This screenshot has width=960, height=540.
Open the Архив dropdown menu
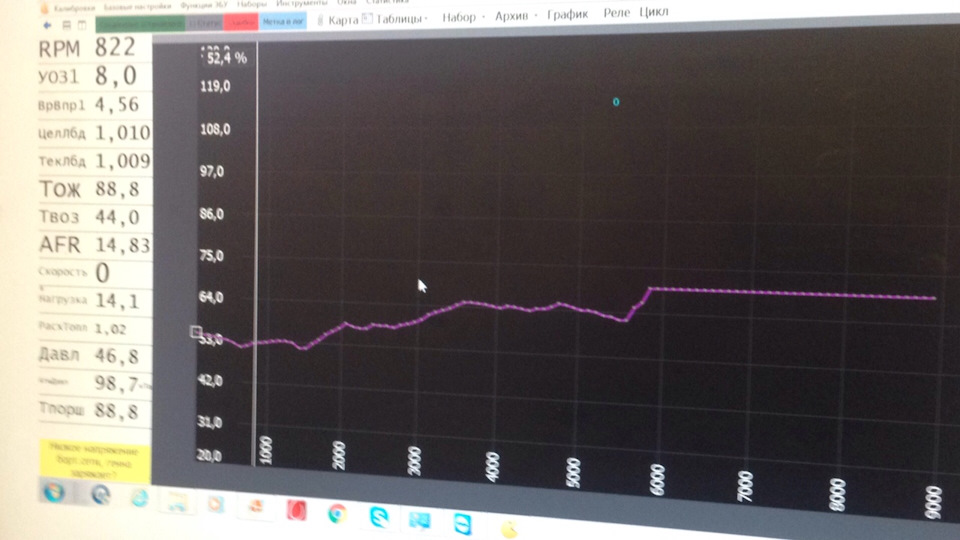tap(515, 16)
